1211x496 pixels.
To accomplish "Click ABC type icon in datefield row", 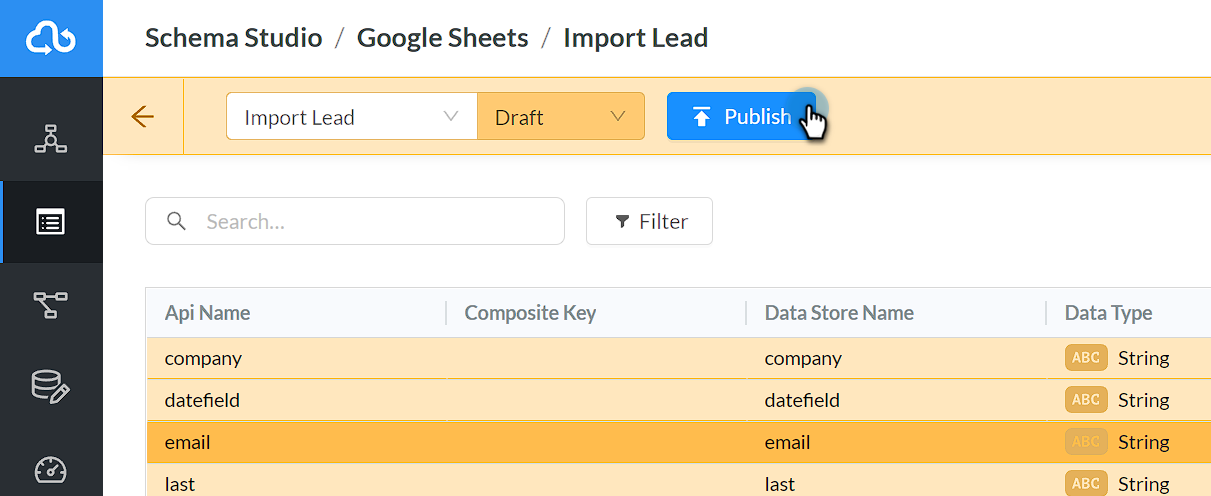I will pos(1086,400).
